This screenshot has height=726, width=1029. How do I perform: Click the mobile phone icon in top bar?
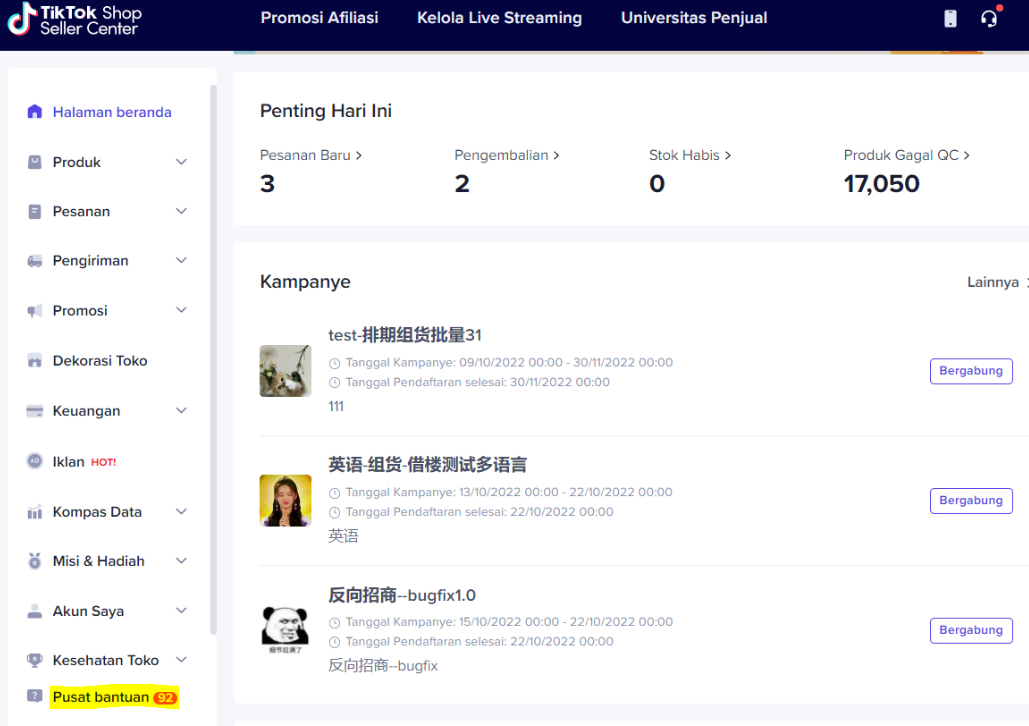pos(949,17)
